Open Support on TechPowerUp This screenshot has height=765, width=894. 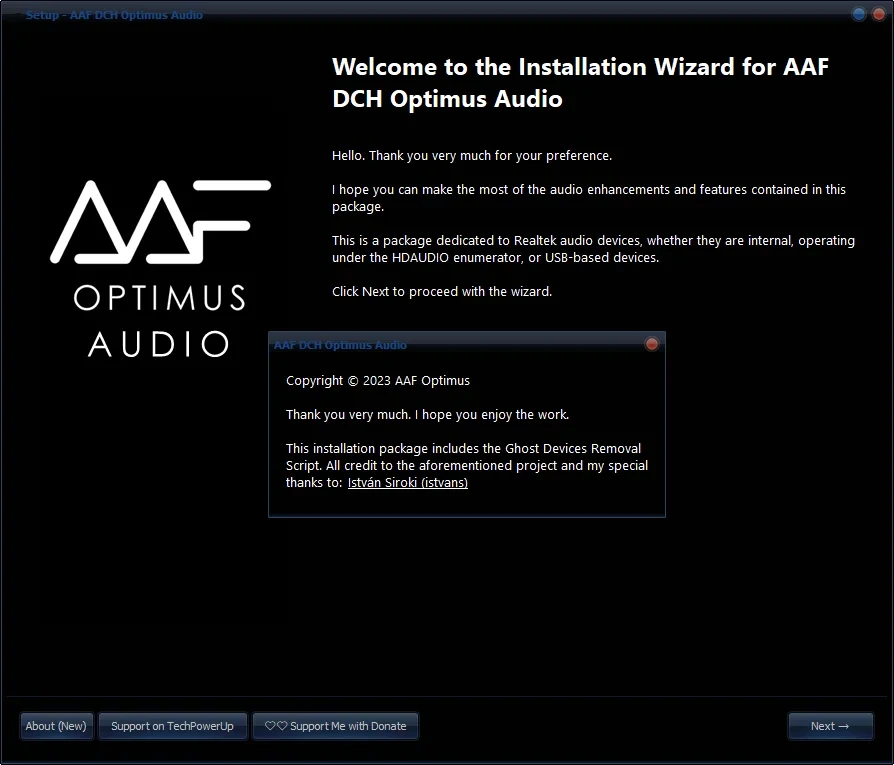(172, 726)
